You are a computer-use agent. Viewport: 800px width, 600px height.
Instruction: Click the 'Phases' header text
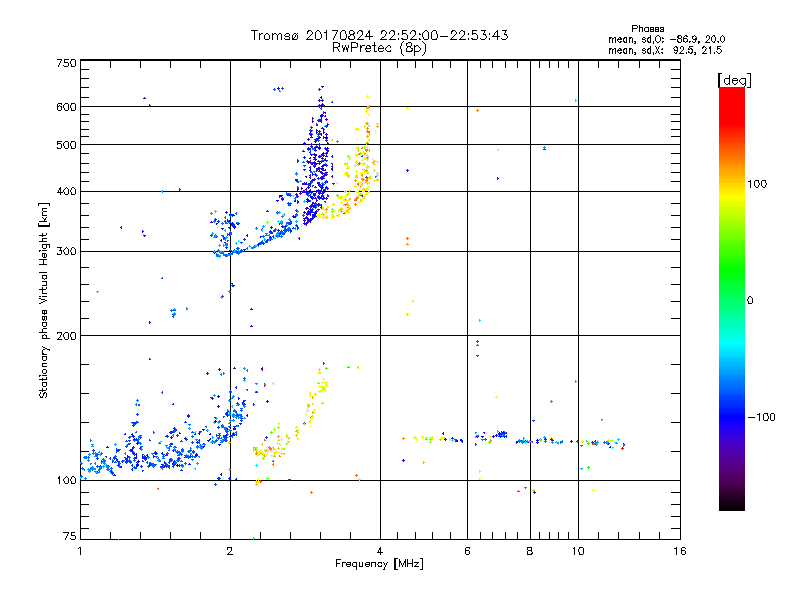647,29
